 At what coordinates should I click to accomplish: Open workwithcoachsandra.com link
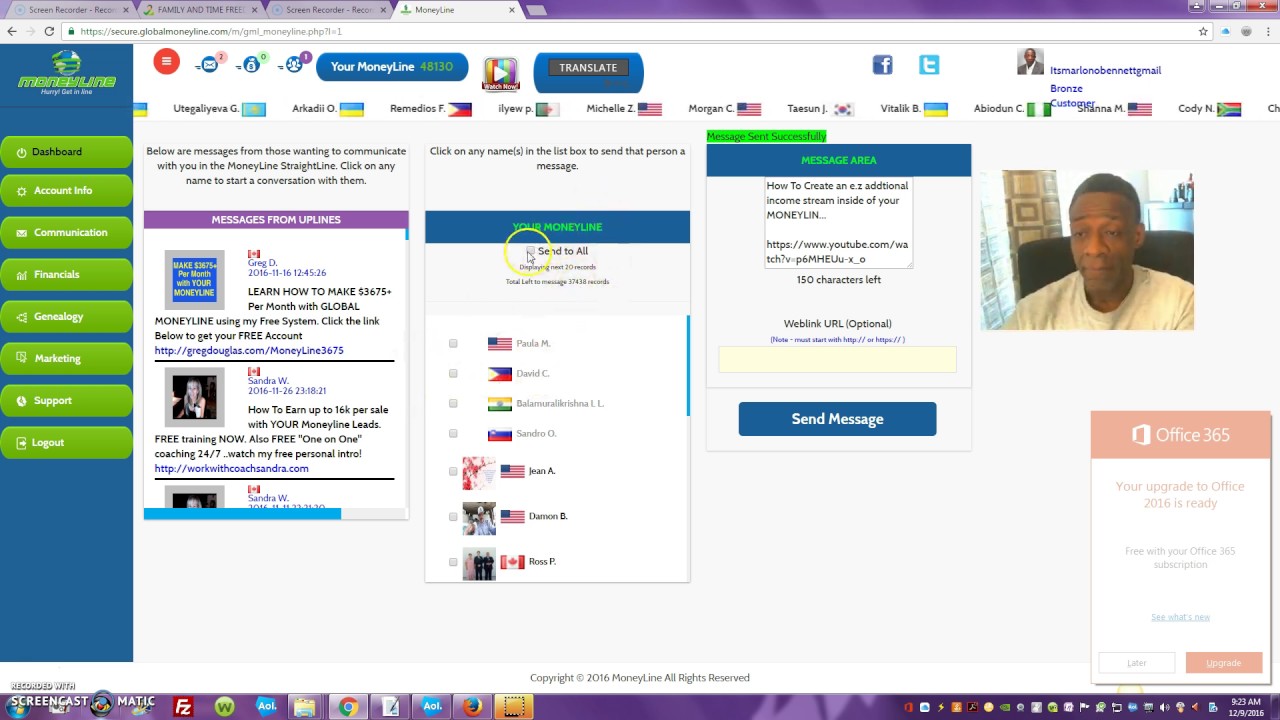(x=231, y=468)
